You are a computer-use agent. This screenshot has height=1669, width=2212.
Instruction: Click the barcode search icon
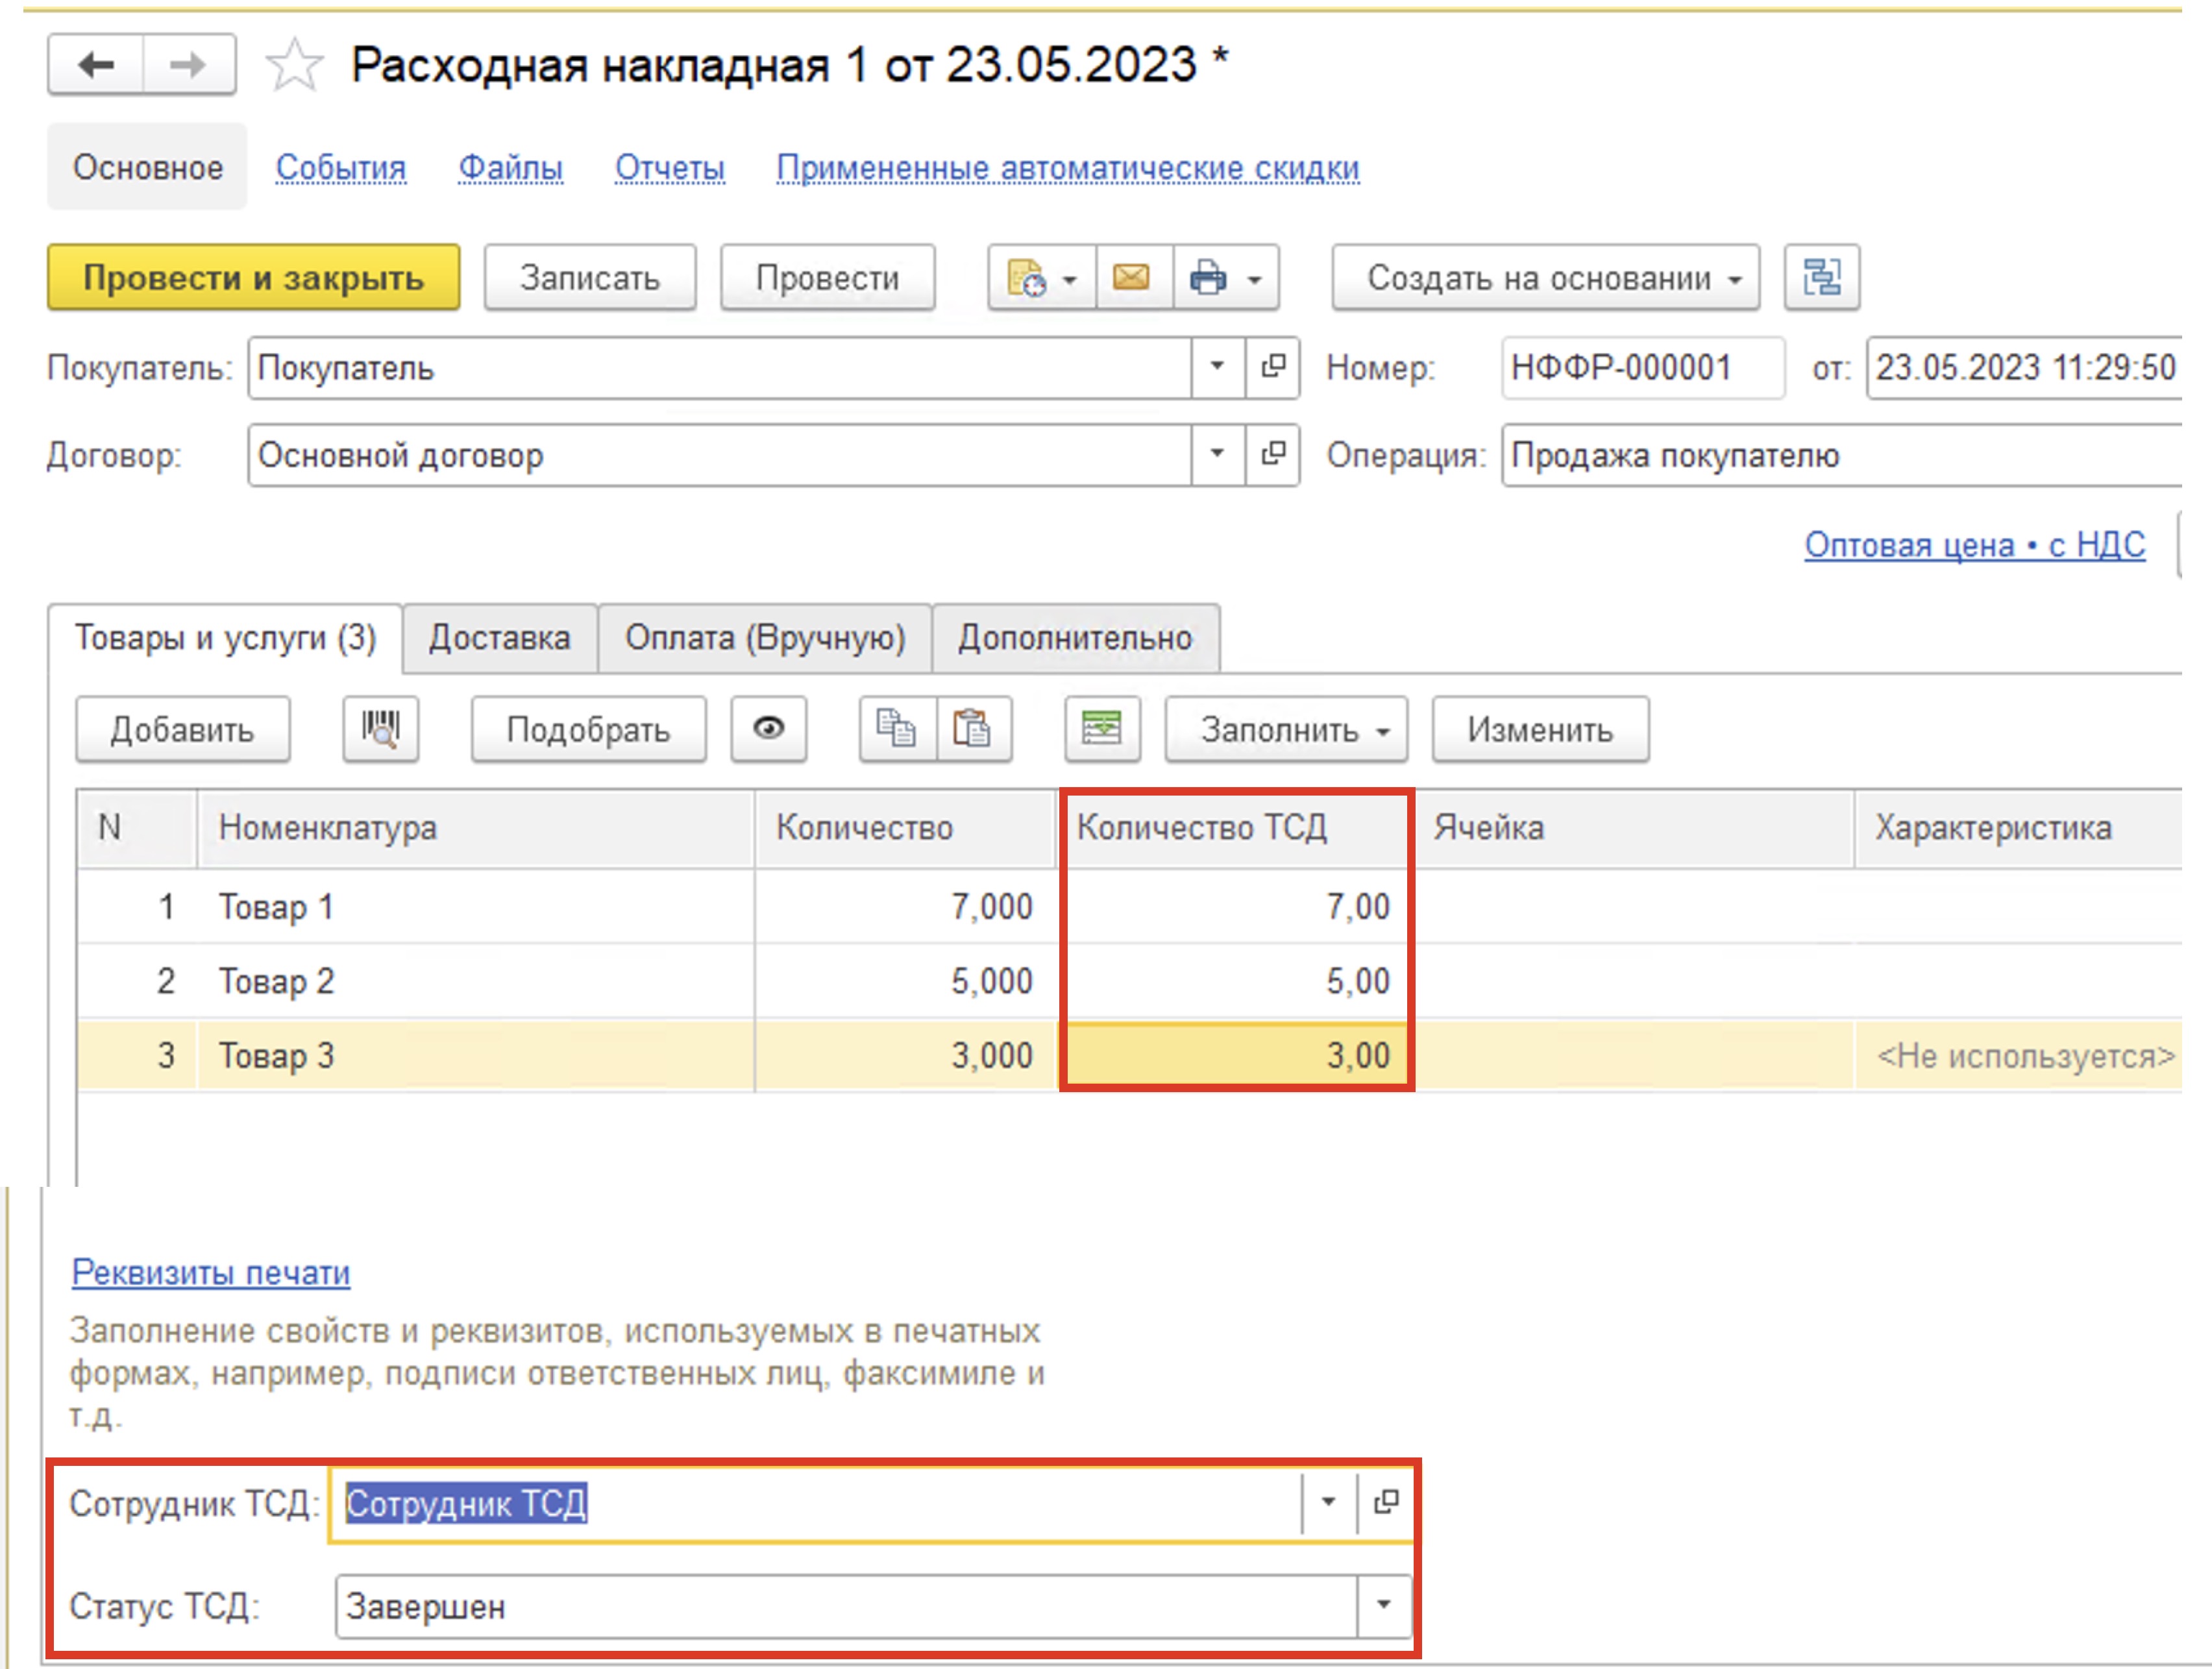pos(381,730)
